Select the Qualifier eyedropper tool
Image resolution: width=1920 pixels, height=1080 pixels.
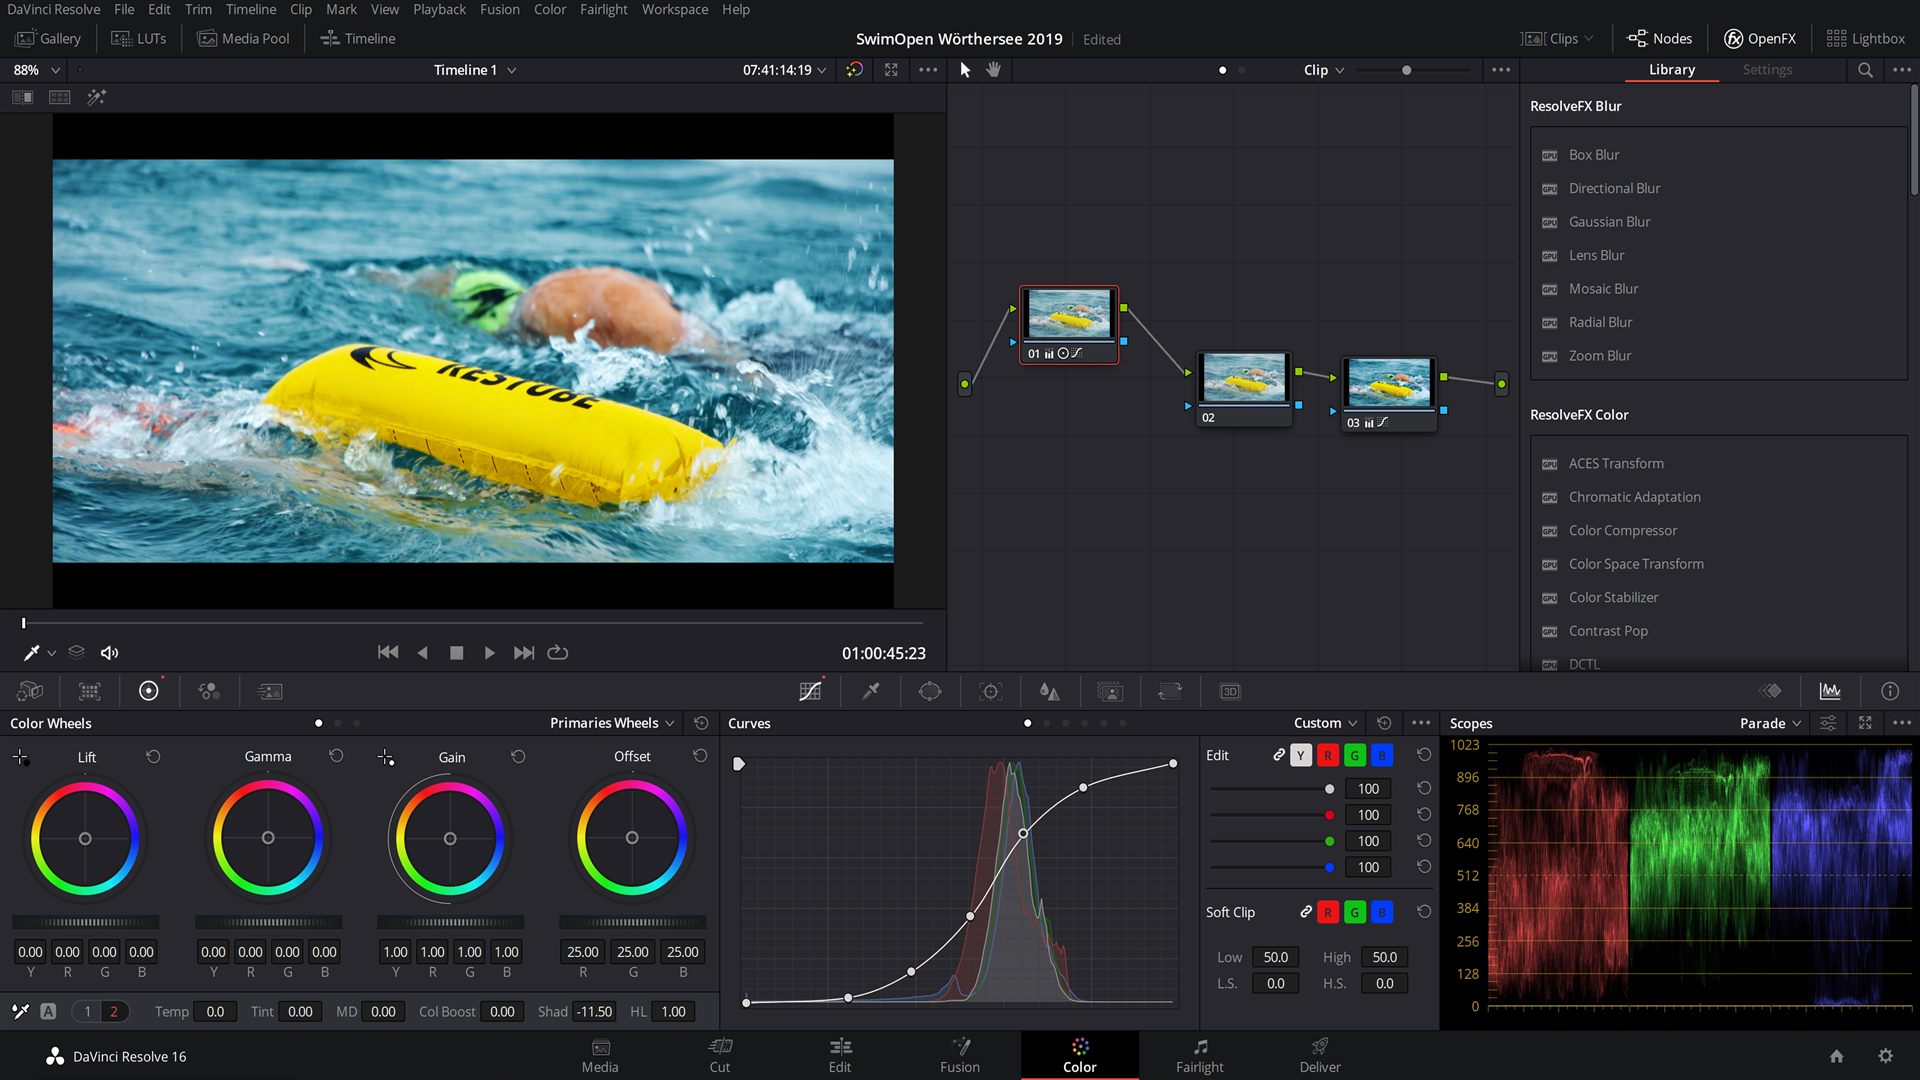pyautogui.click(x=869, y=691)
